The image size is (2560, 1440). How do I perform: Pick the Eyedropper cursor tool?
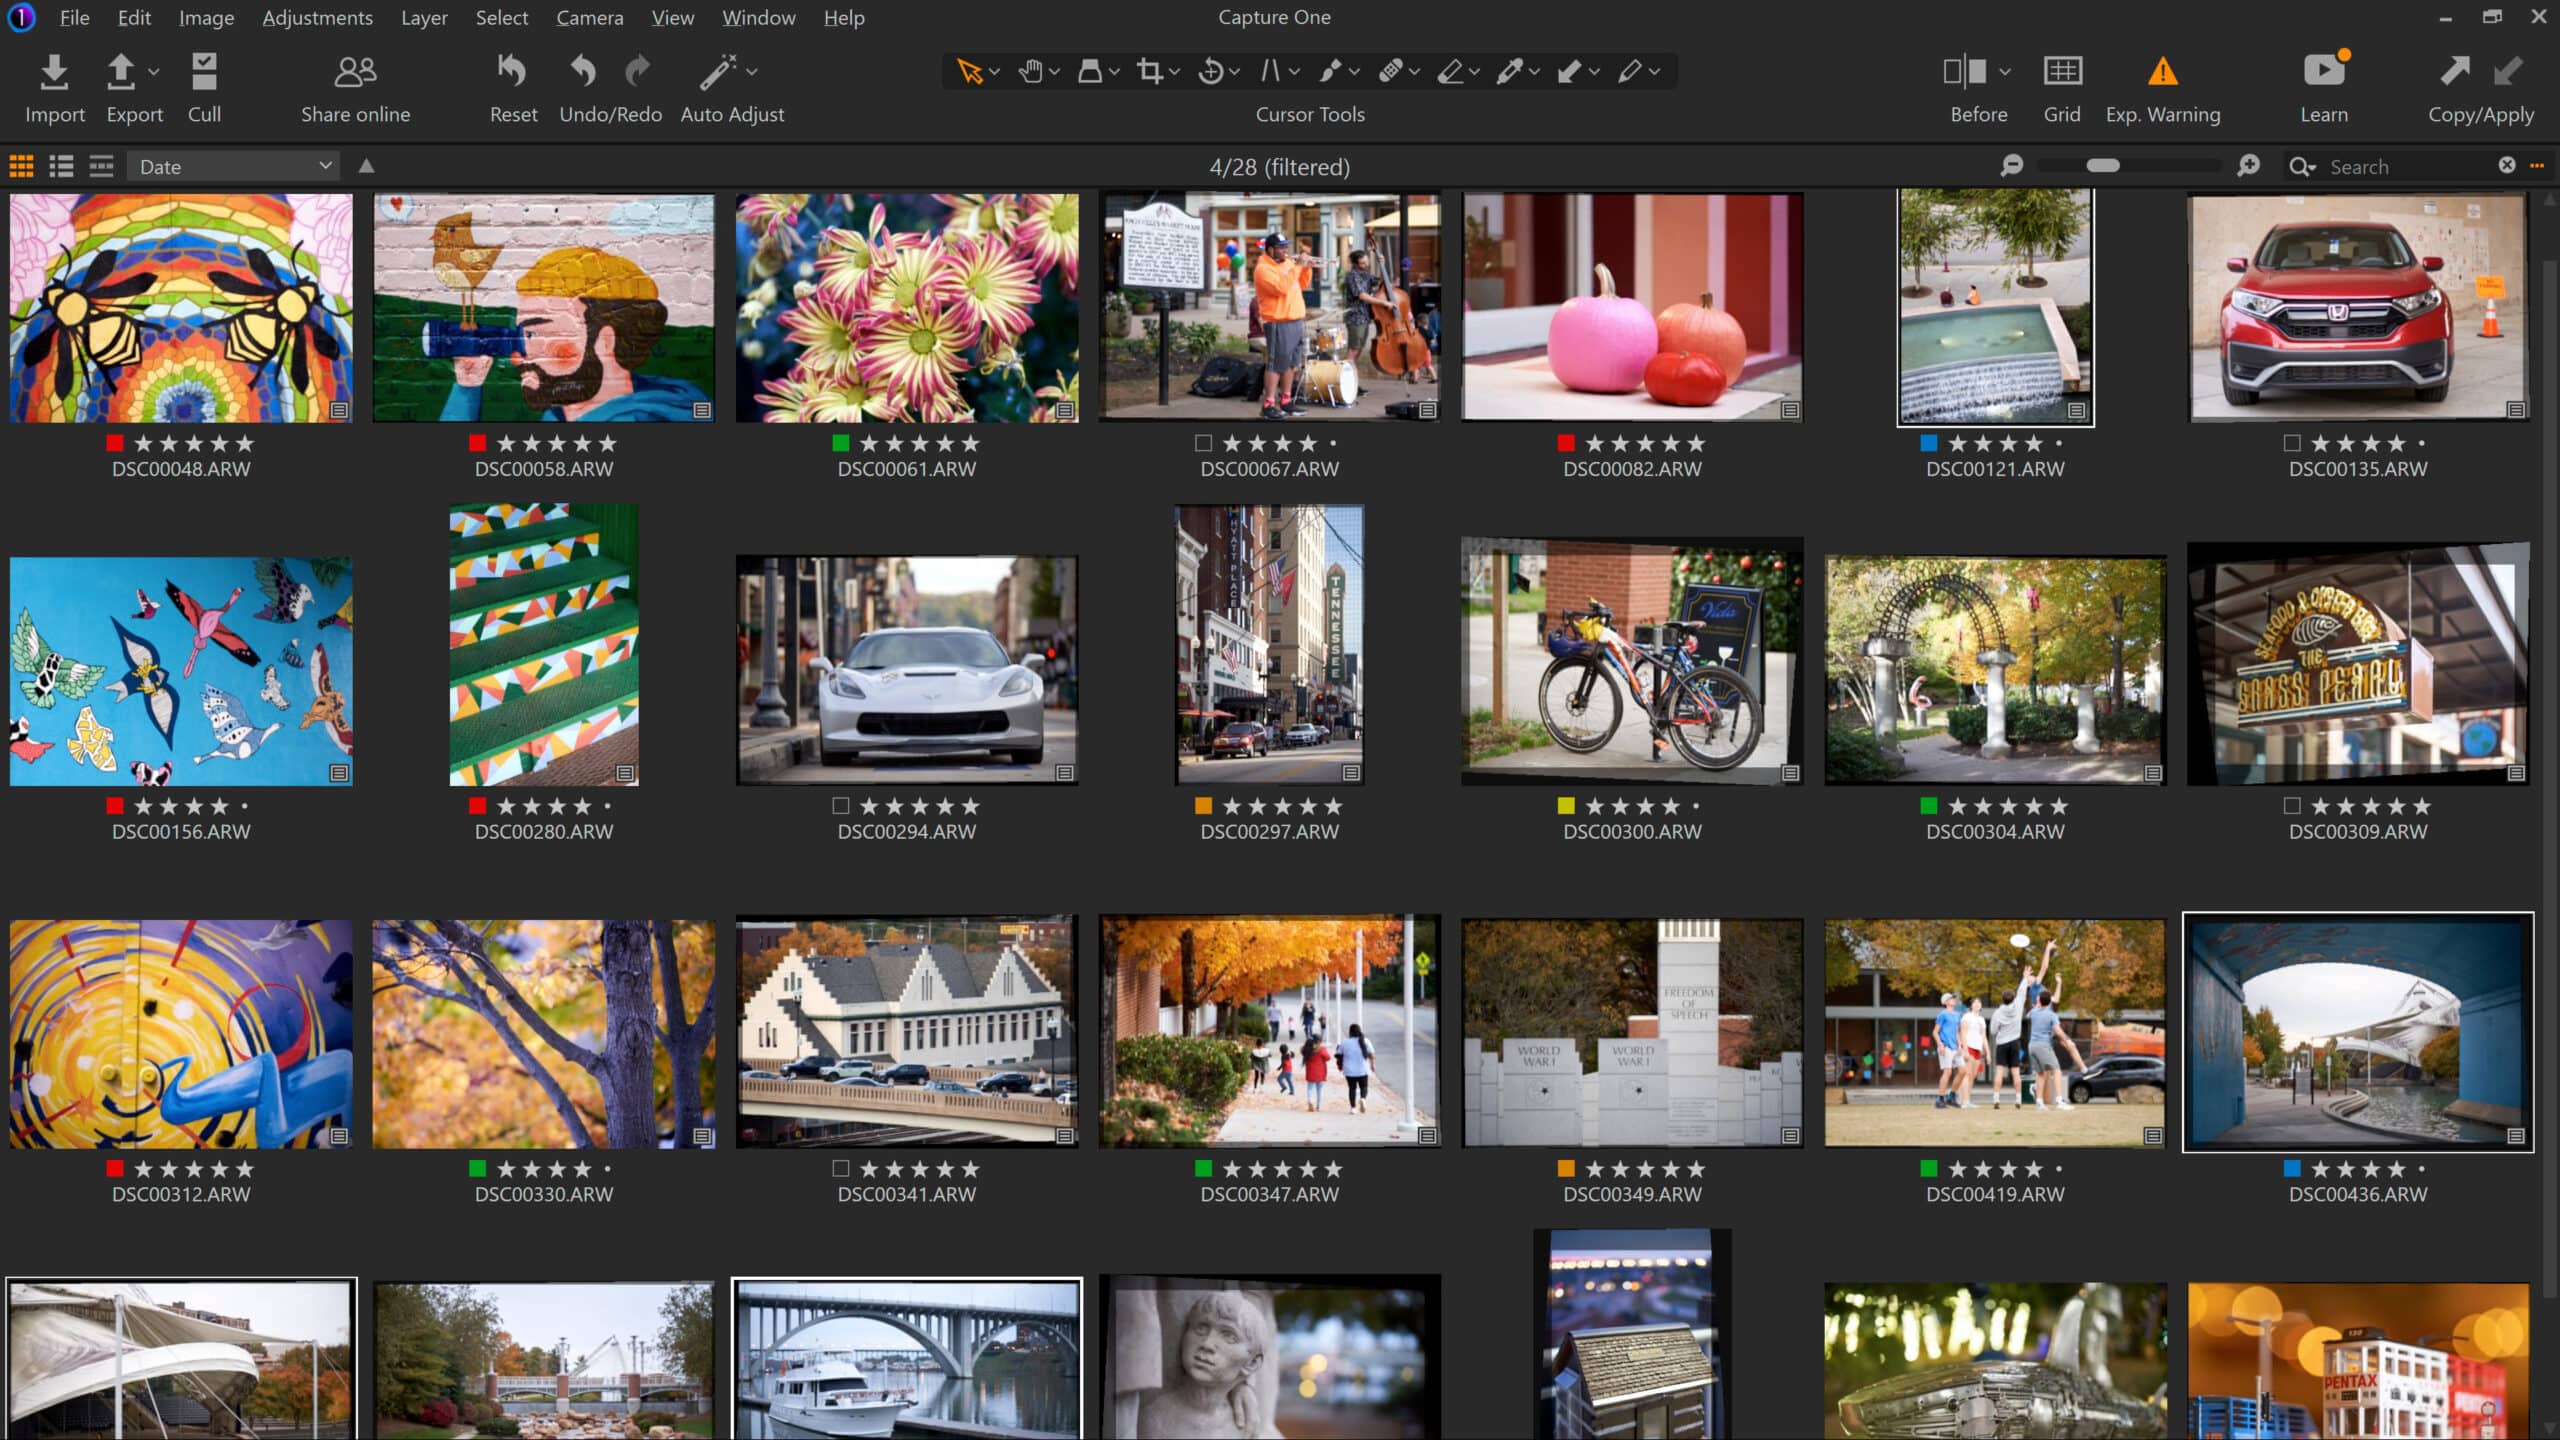1512,70
